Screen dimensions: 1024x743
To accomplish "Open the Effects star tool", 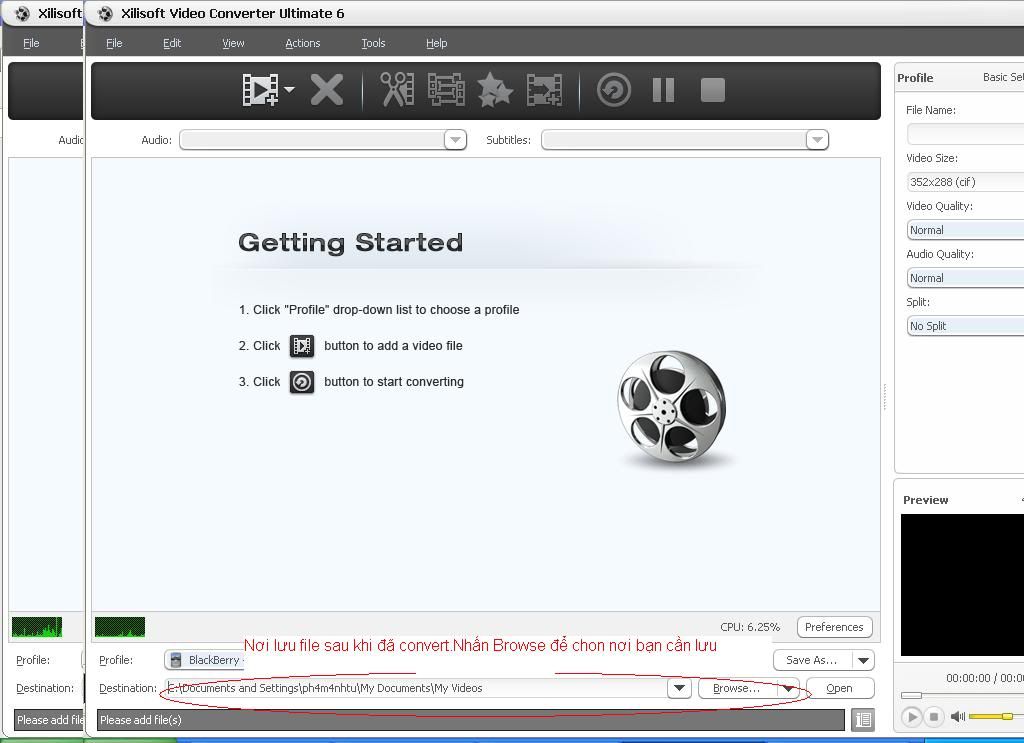I will pyautogui.click(x=495, y=90).
